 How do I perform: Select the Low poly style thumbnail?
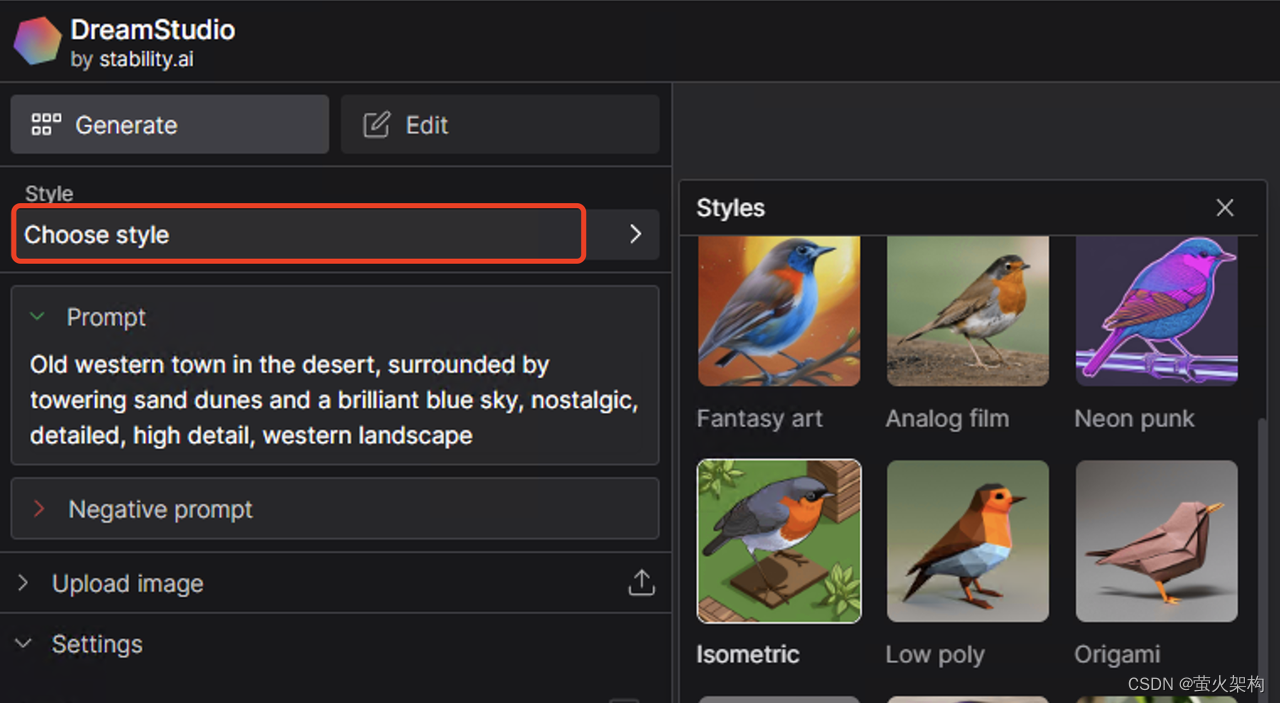[x=968, y=541]
